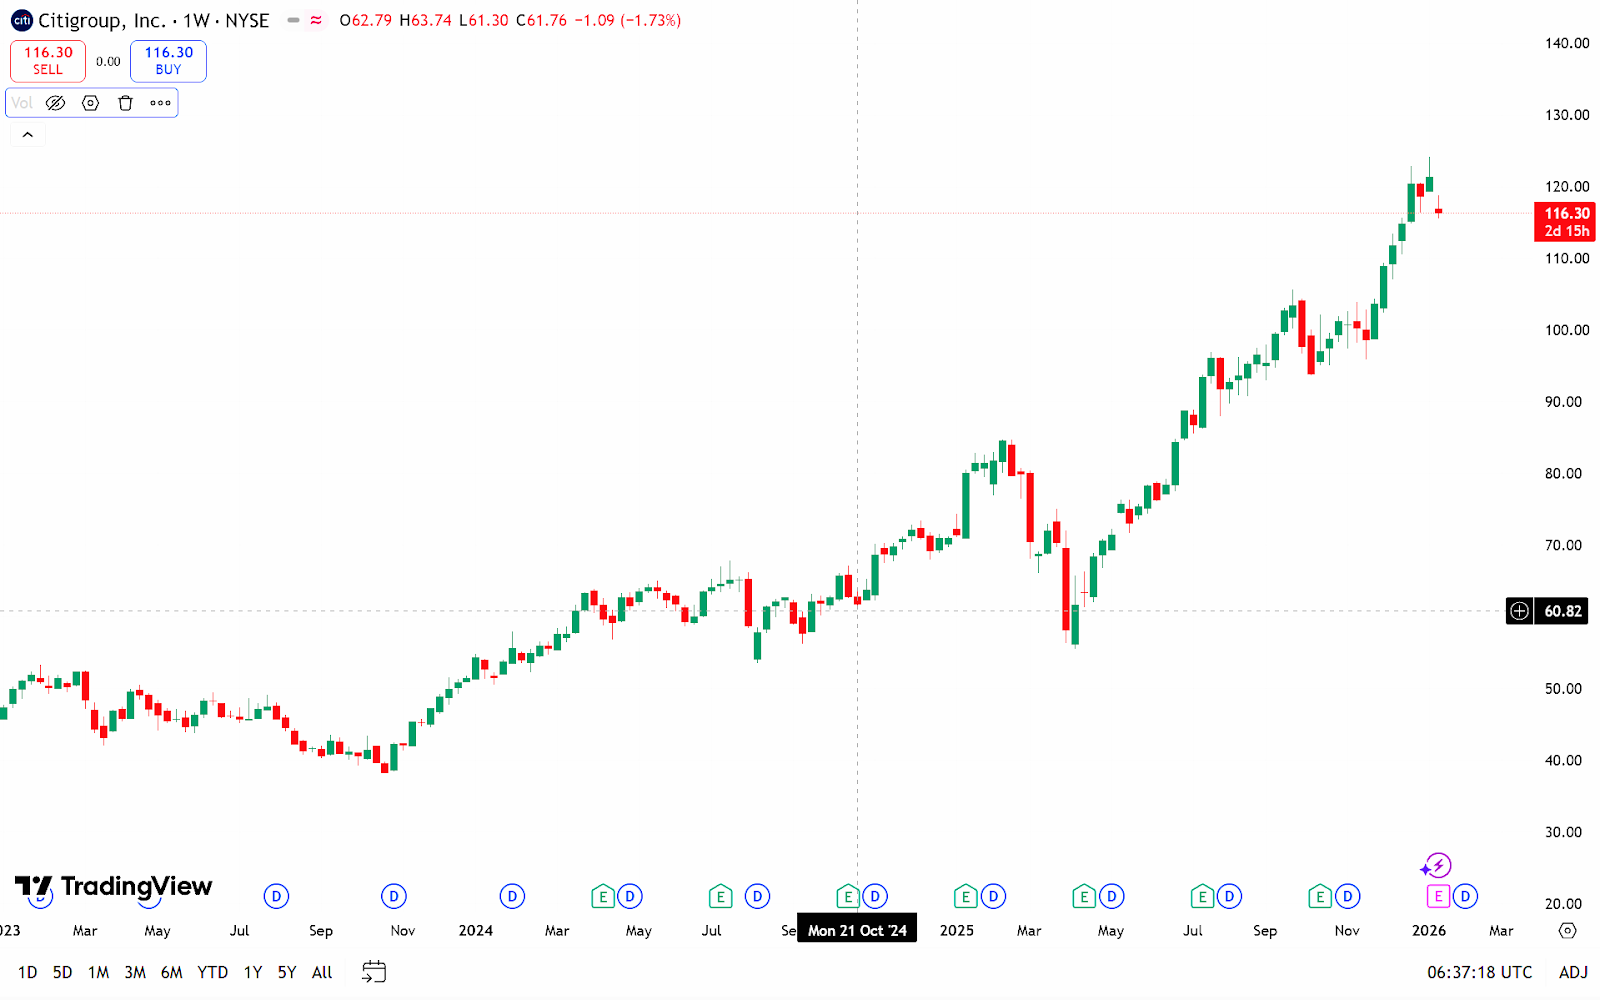Open Vol indicator settings hexagon icon
The height and width of the screenshot is (1000, 1600).
tap(91, 103)
